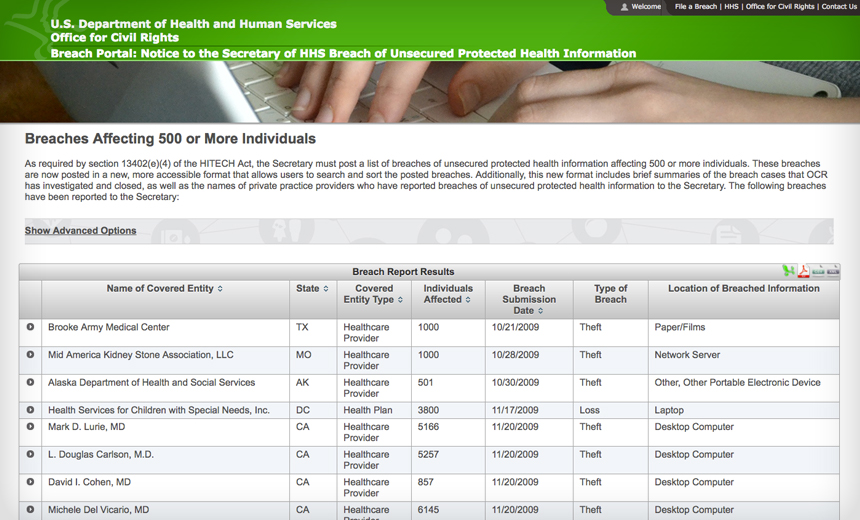Select Alaska Department of Health and Social Services
Image resolution: width=860 pixels, height=520 pixels.
pyautogui.click(x=151, y=382)
